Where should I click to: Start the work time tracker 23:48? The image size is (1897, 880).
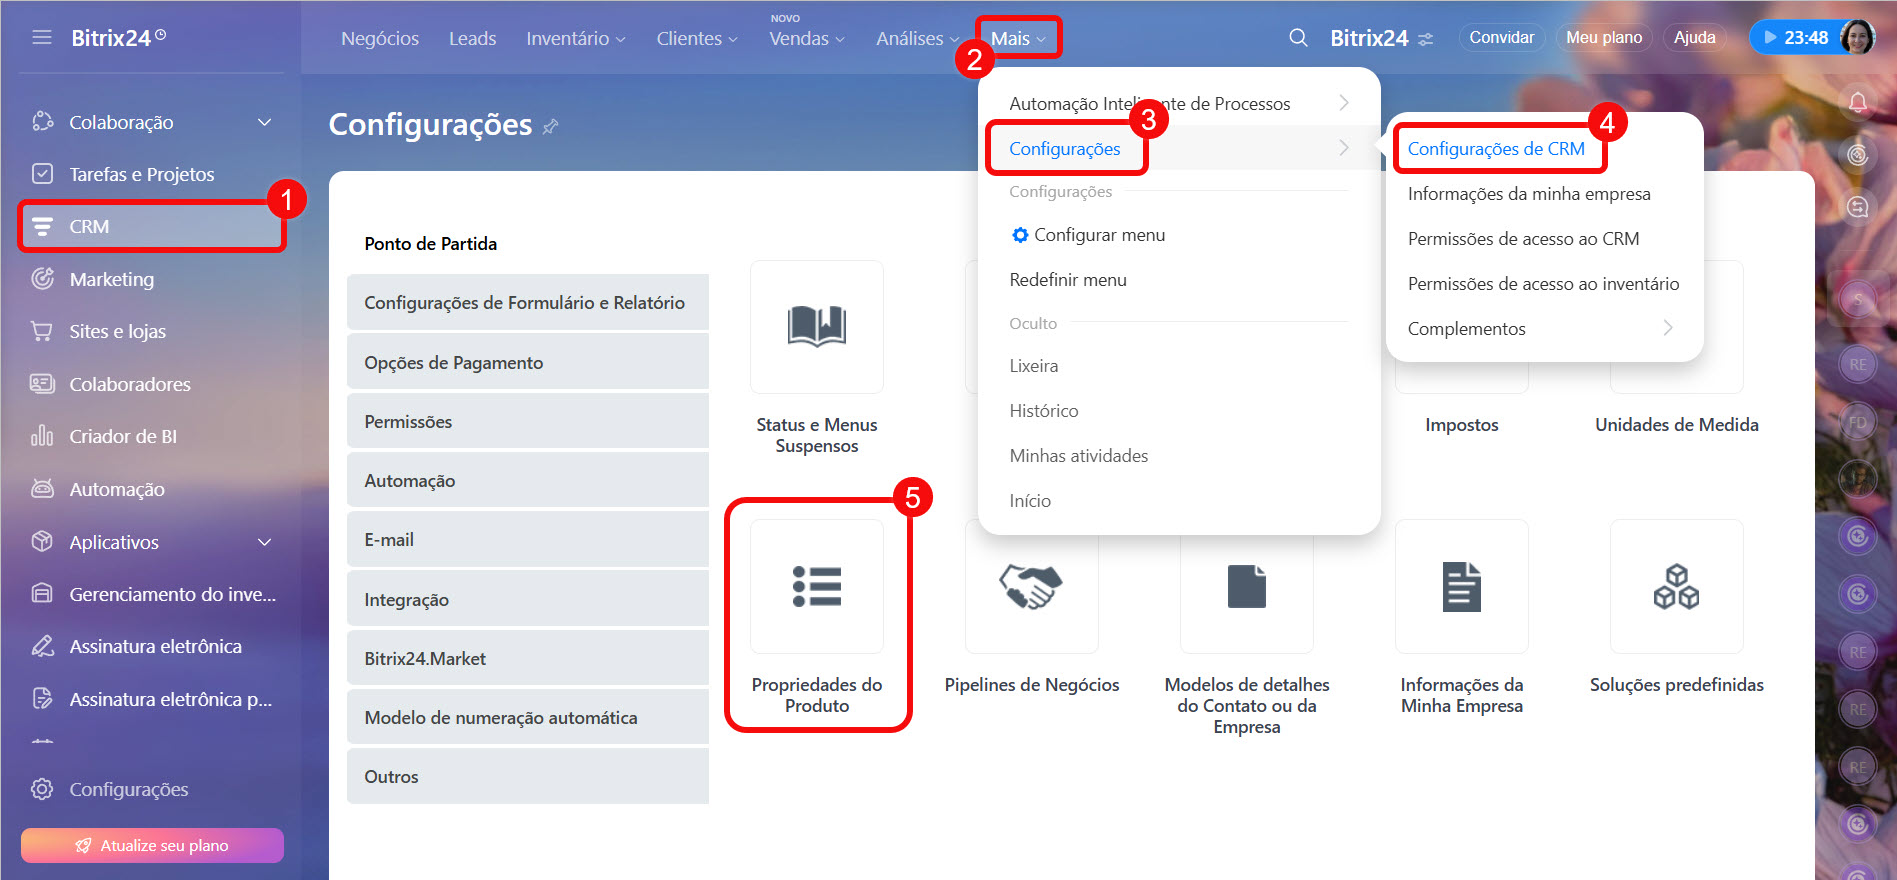click(1796, 38)
